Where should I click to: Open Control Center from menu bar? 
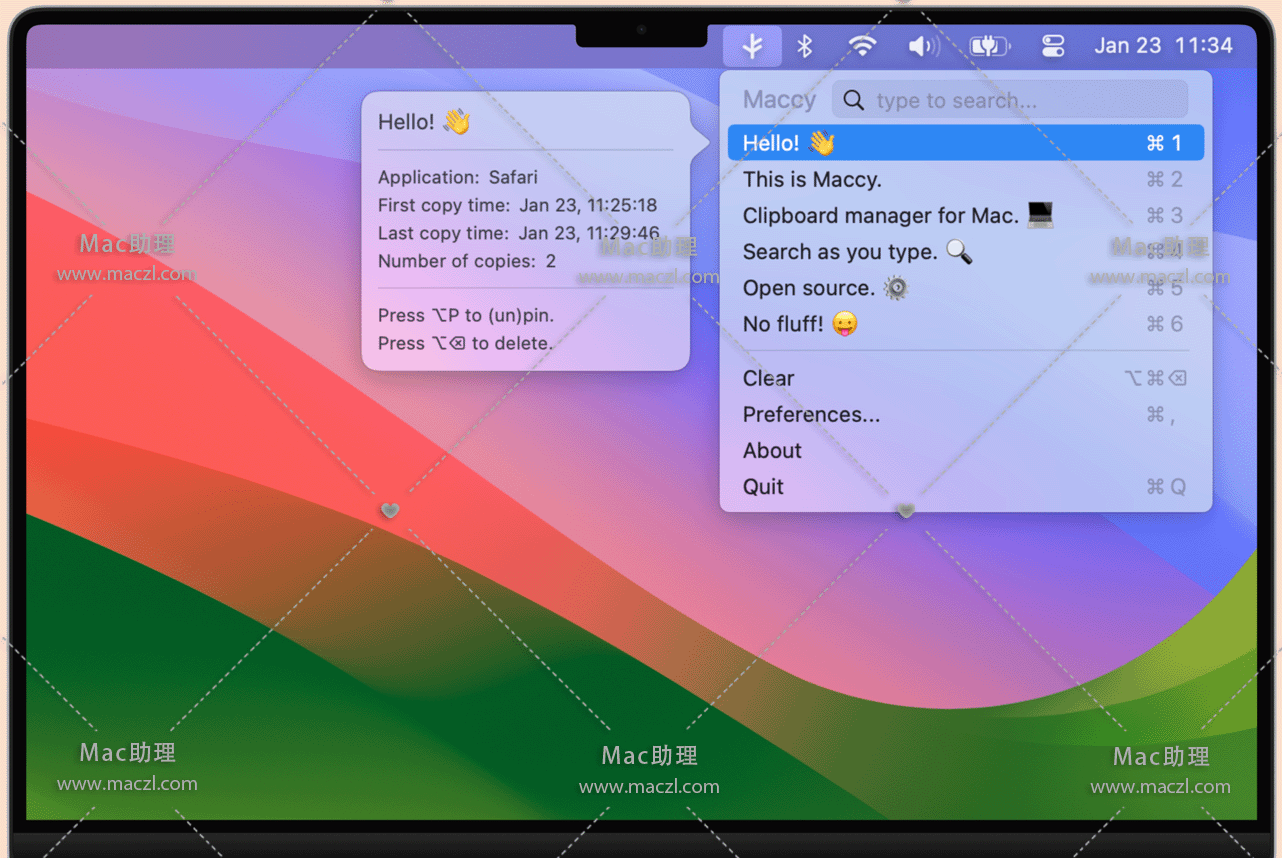click(x=1053, y=46)
